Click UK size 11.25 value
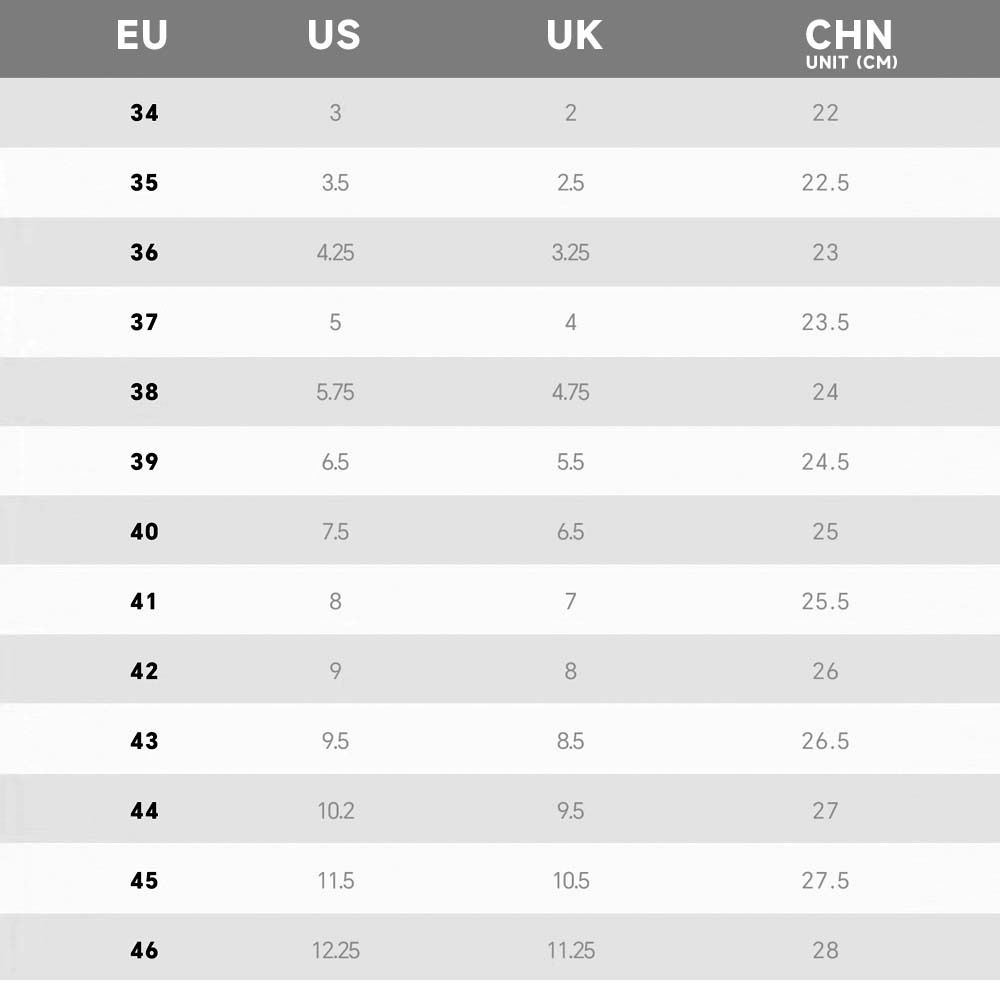 click(570, 950)
